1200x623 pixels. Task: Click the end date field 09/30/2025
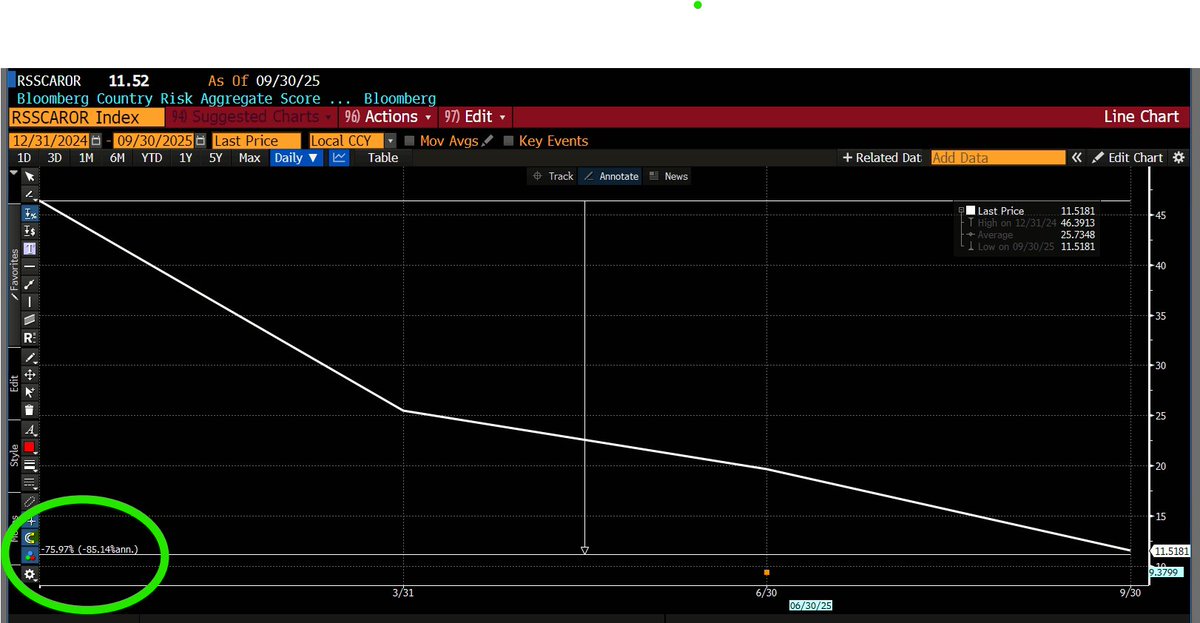(155, 141)
